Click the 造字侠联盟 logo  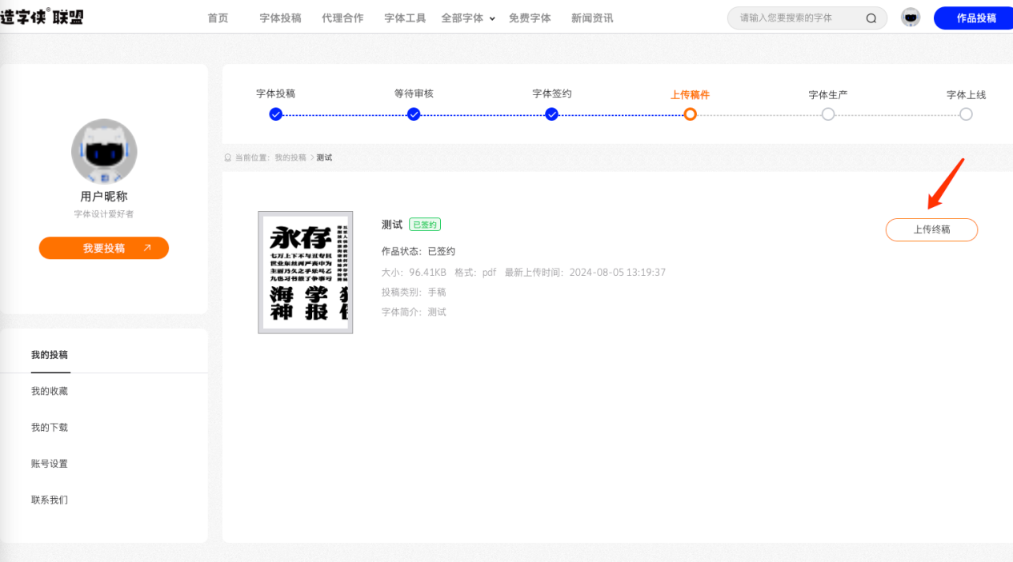(42, 17)
